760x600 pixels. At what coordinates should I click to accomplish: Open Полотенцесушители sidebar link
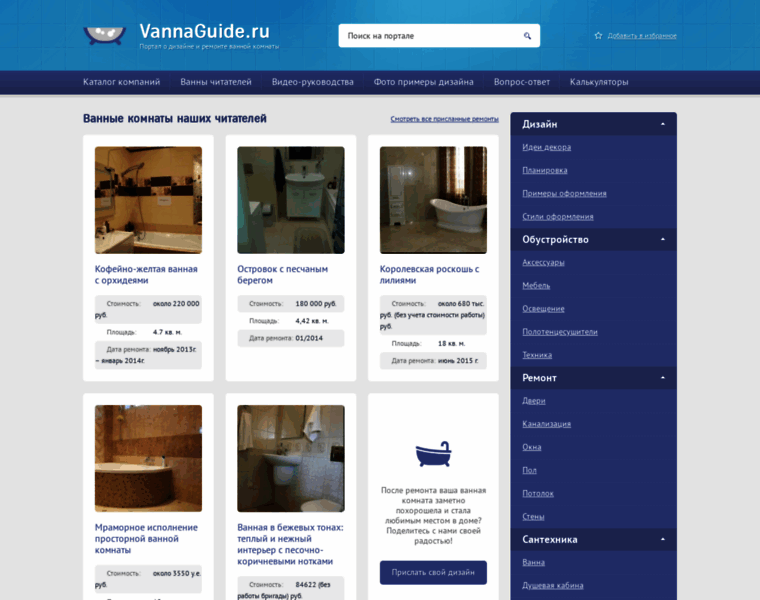pyautogui.click(x=560, y=332)
